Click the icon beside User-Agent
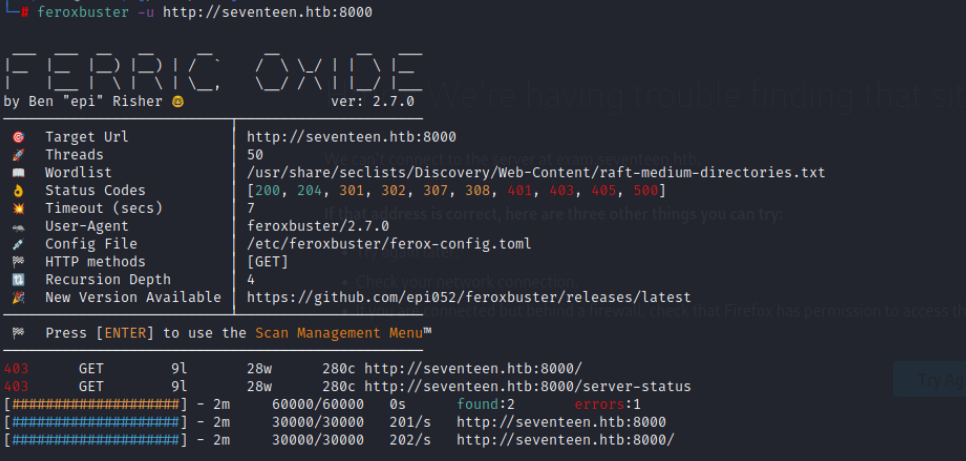The height and width of the screenshot is (461, 966). click(x=18, y=226)
